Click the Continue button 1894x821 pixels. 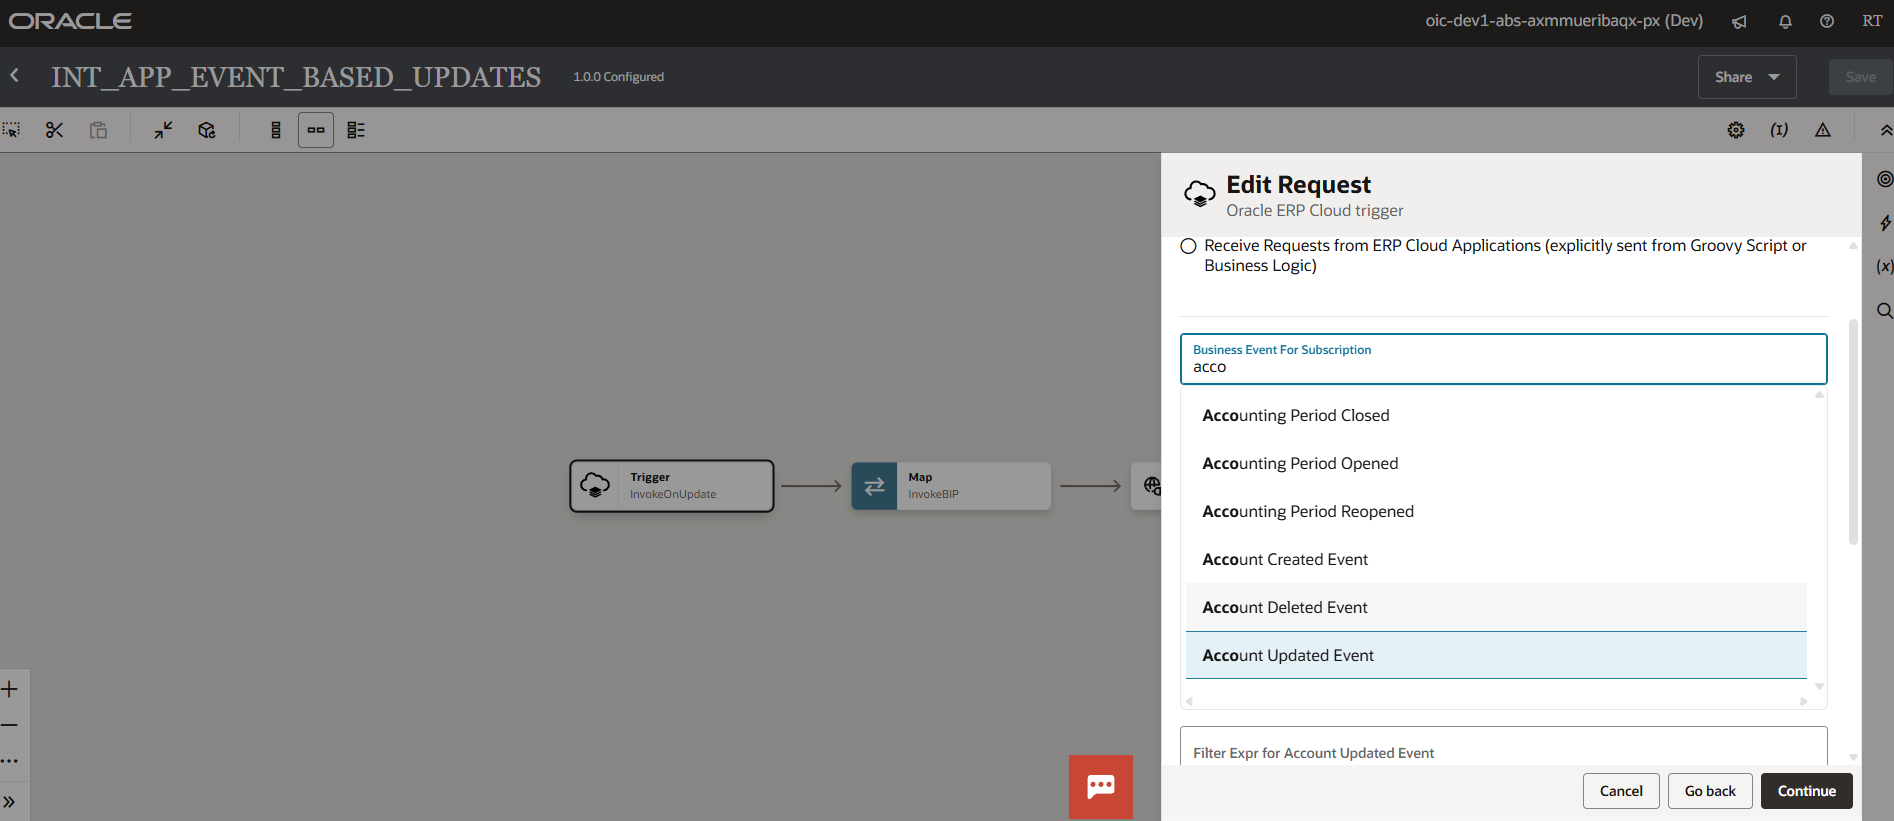click(x=1806, y=791)
